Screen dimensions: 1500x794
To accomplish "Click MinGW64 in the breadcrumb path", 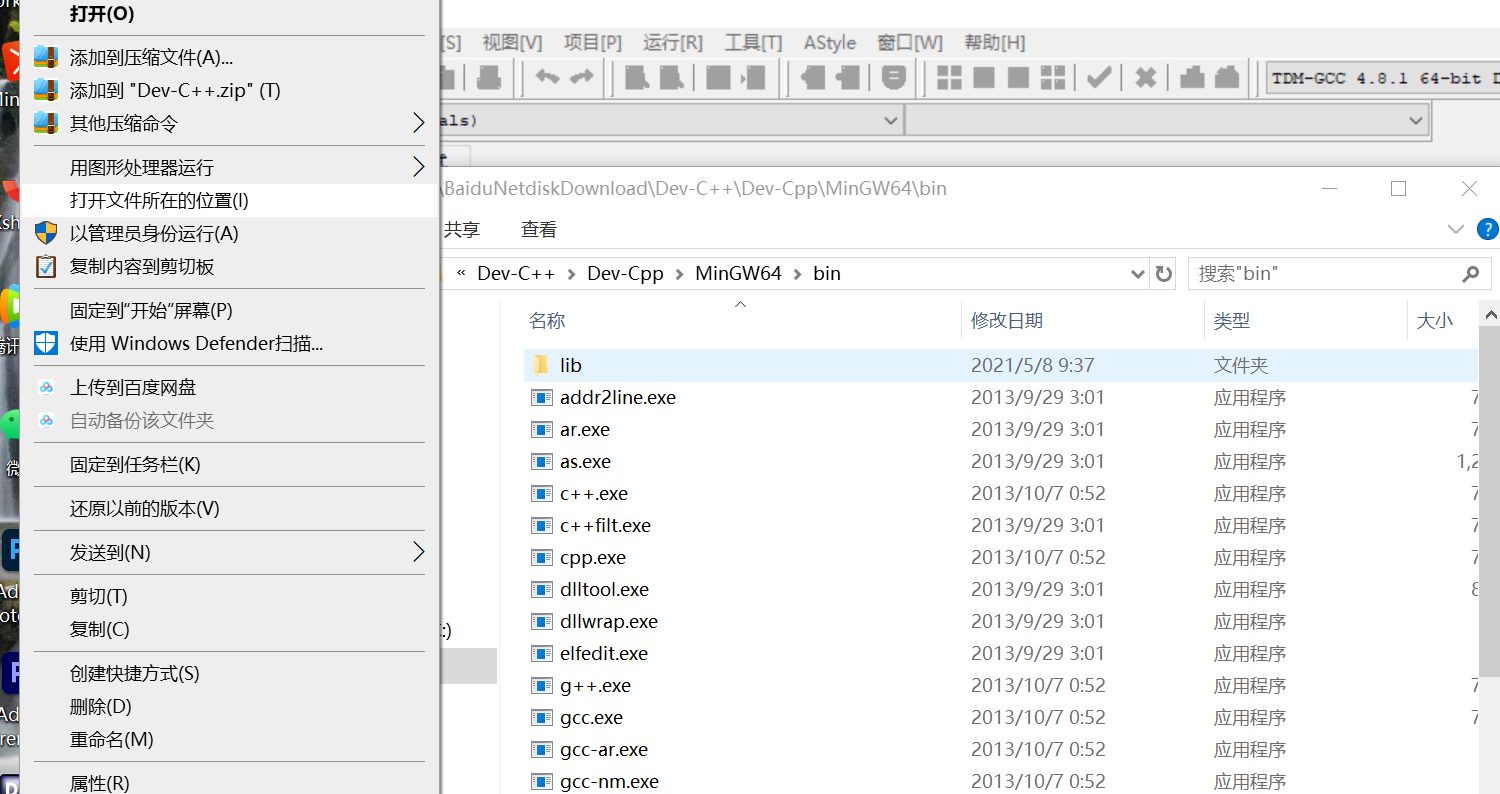I will 738,273.
